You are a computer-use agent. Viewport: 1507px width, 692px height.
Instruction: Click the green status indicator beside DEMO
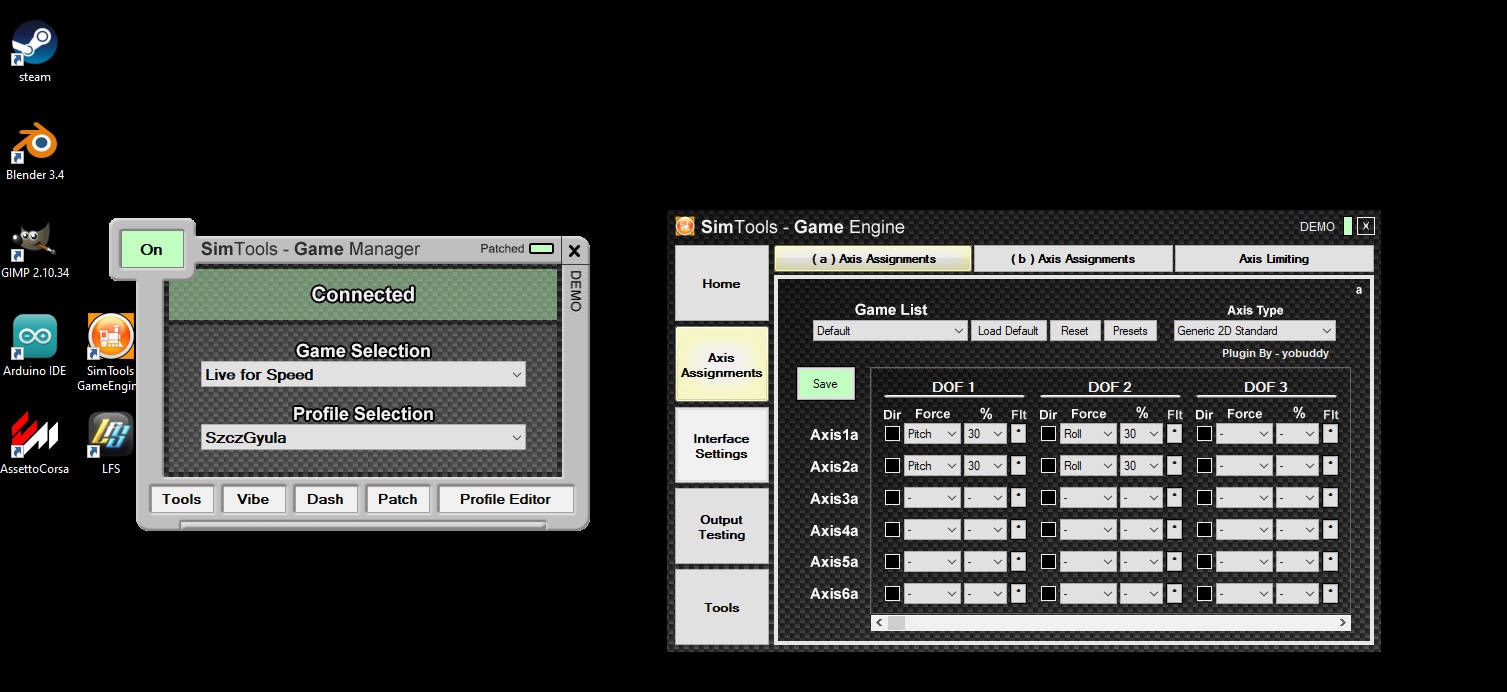click(x=1348, y=226)
